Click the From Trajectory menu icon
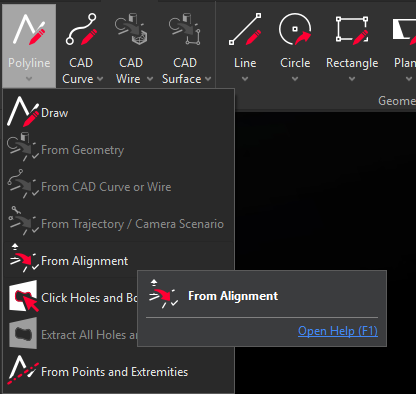416x394 pixels. 23,221
